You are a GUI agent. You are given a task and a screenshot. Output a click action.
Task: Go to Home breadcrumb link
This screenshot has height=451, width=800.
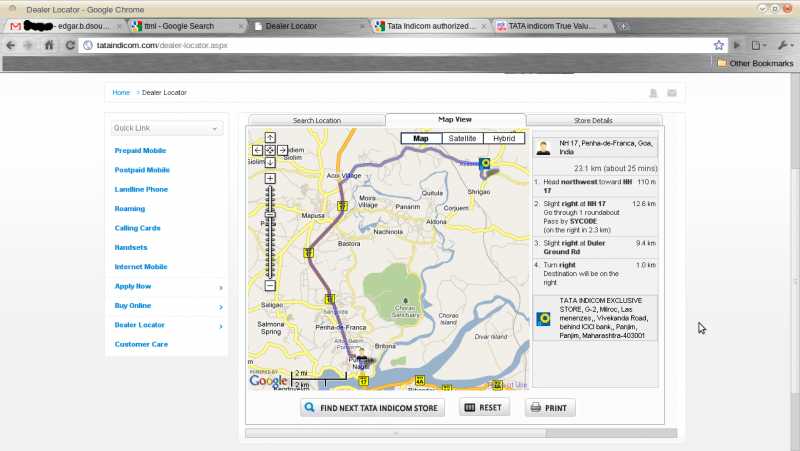coord(121,92)
